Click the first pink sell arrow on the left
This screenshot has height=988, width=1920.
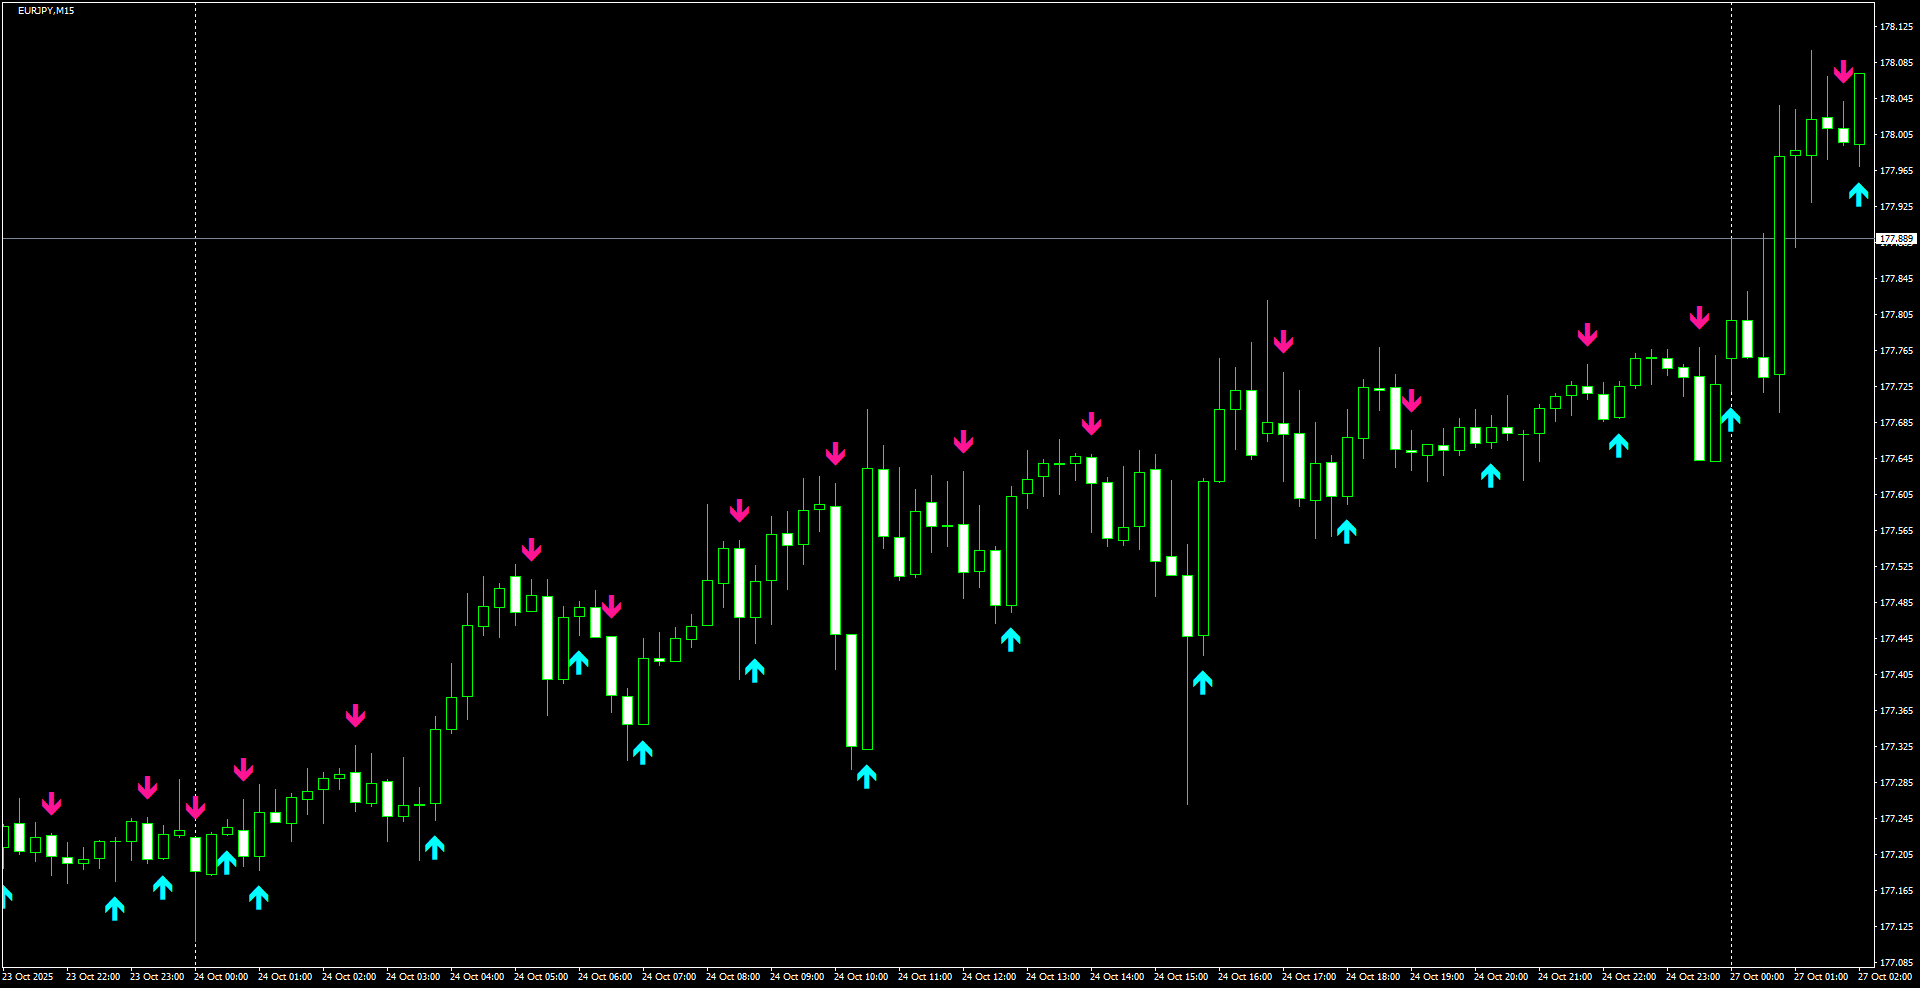point(52,805)
